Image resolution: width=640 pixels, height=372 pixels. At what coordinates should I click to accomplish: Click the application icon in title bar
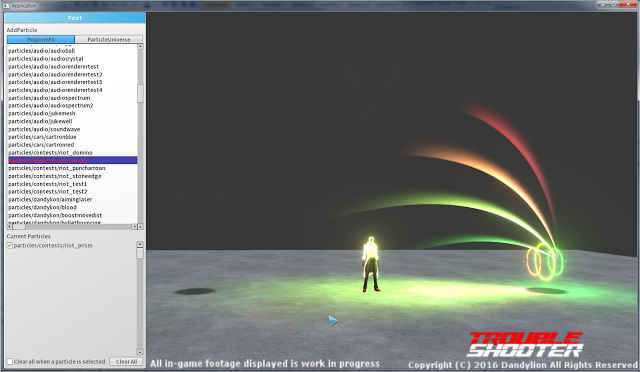tap(6, 6)
